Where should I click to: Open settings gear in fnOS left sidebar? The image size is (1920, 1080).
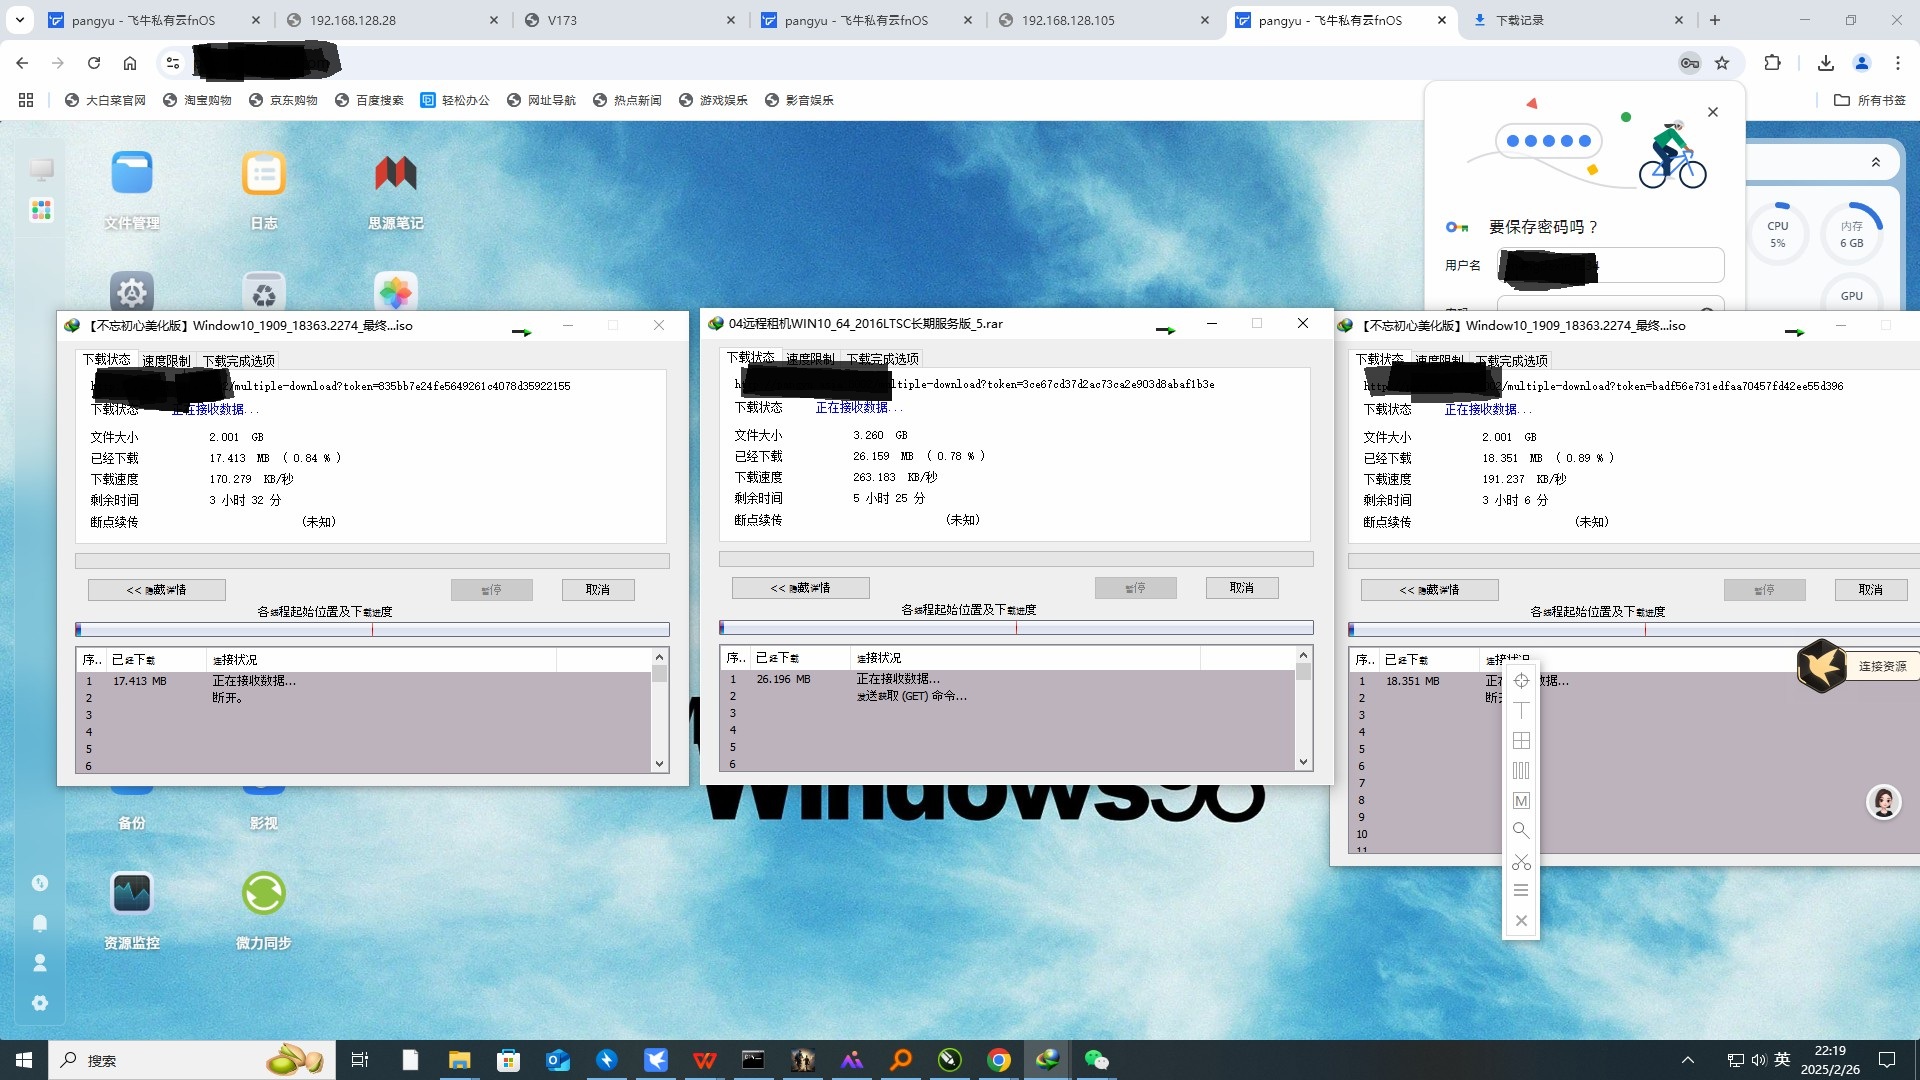tap(40, 1003)
